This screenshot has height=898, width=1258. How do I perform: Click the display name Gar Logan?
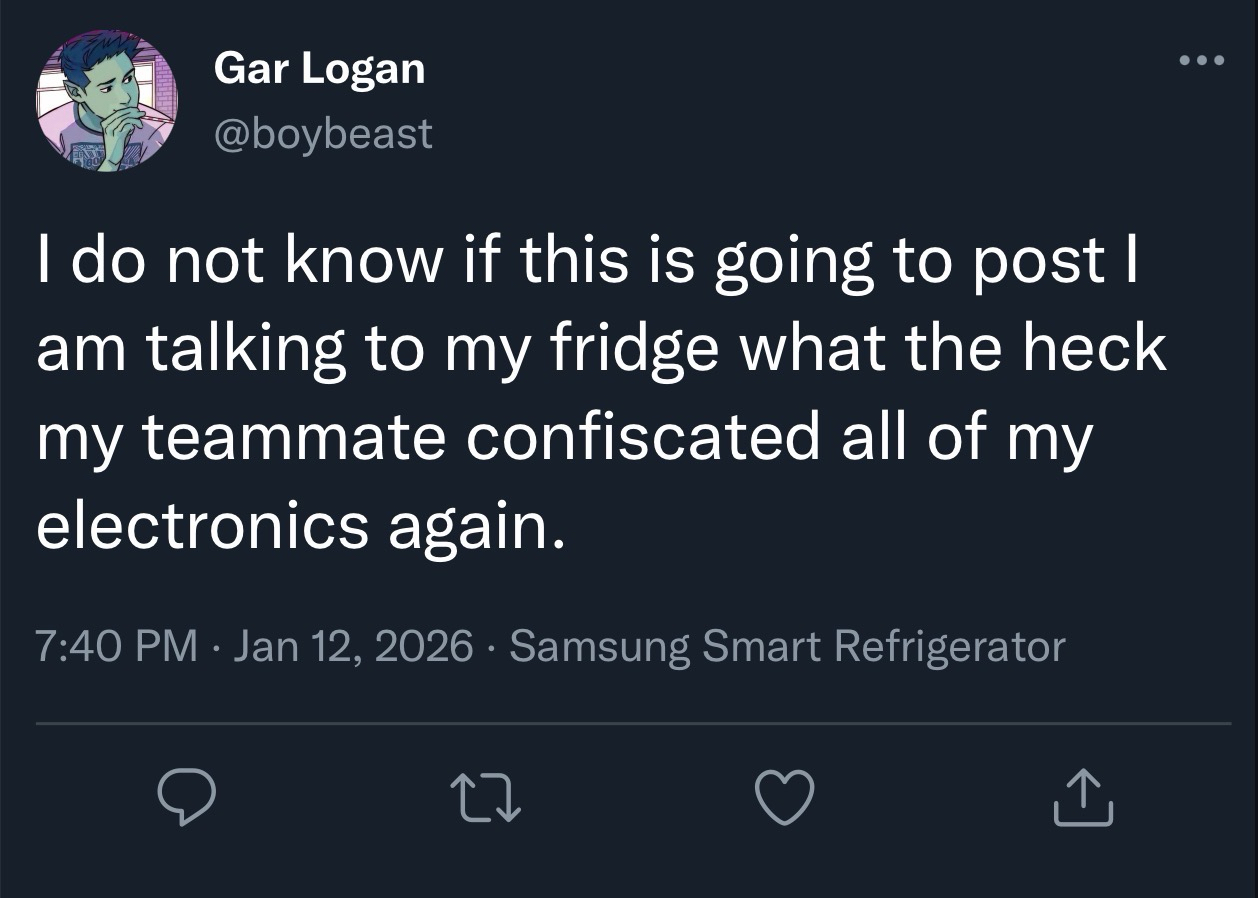point(319,69)
